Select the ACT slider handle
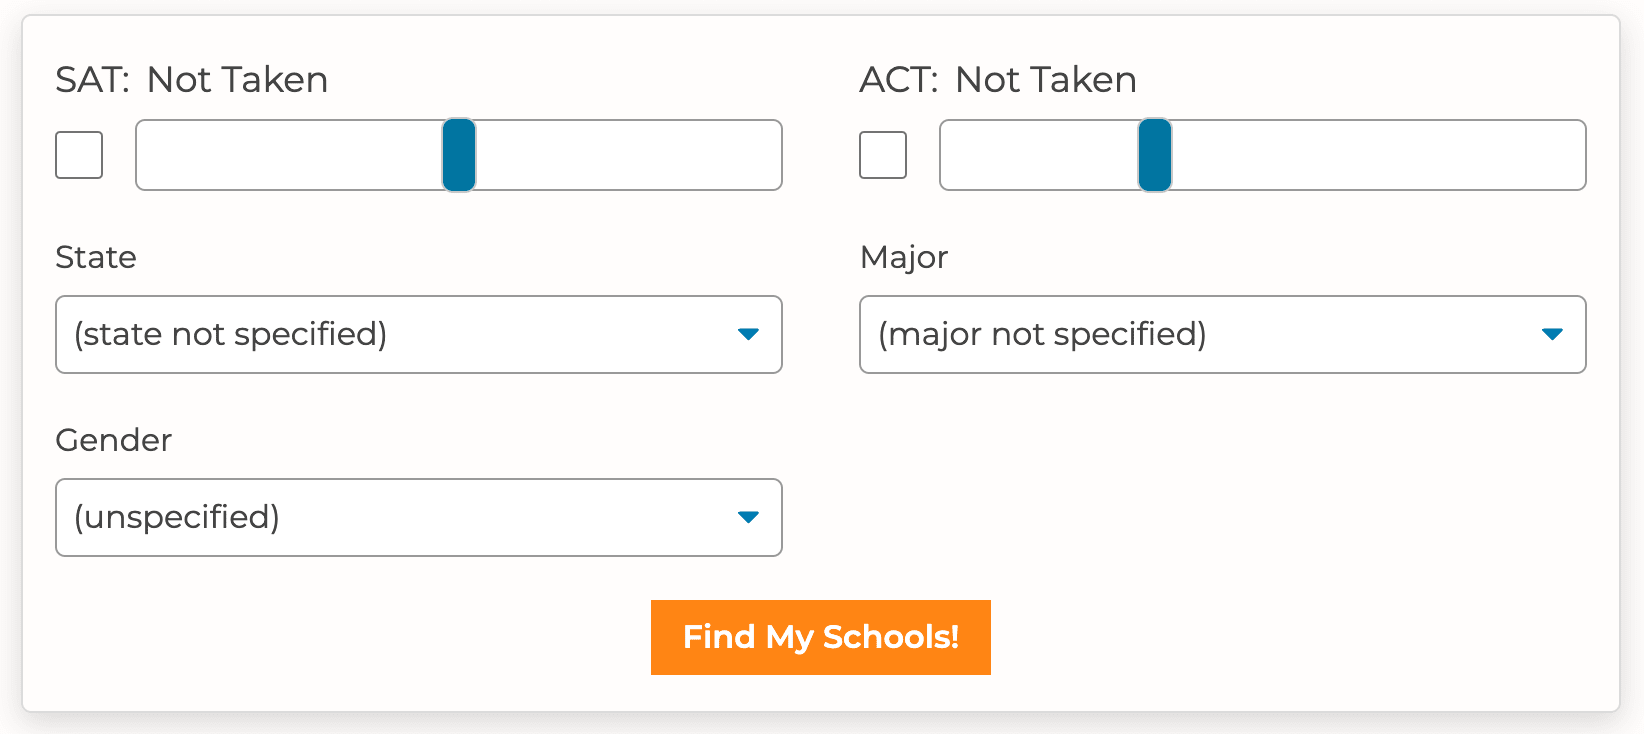Screen dimensions: 1644x734 click(1155, 155)
